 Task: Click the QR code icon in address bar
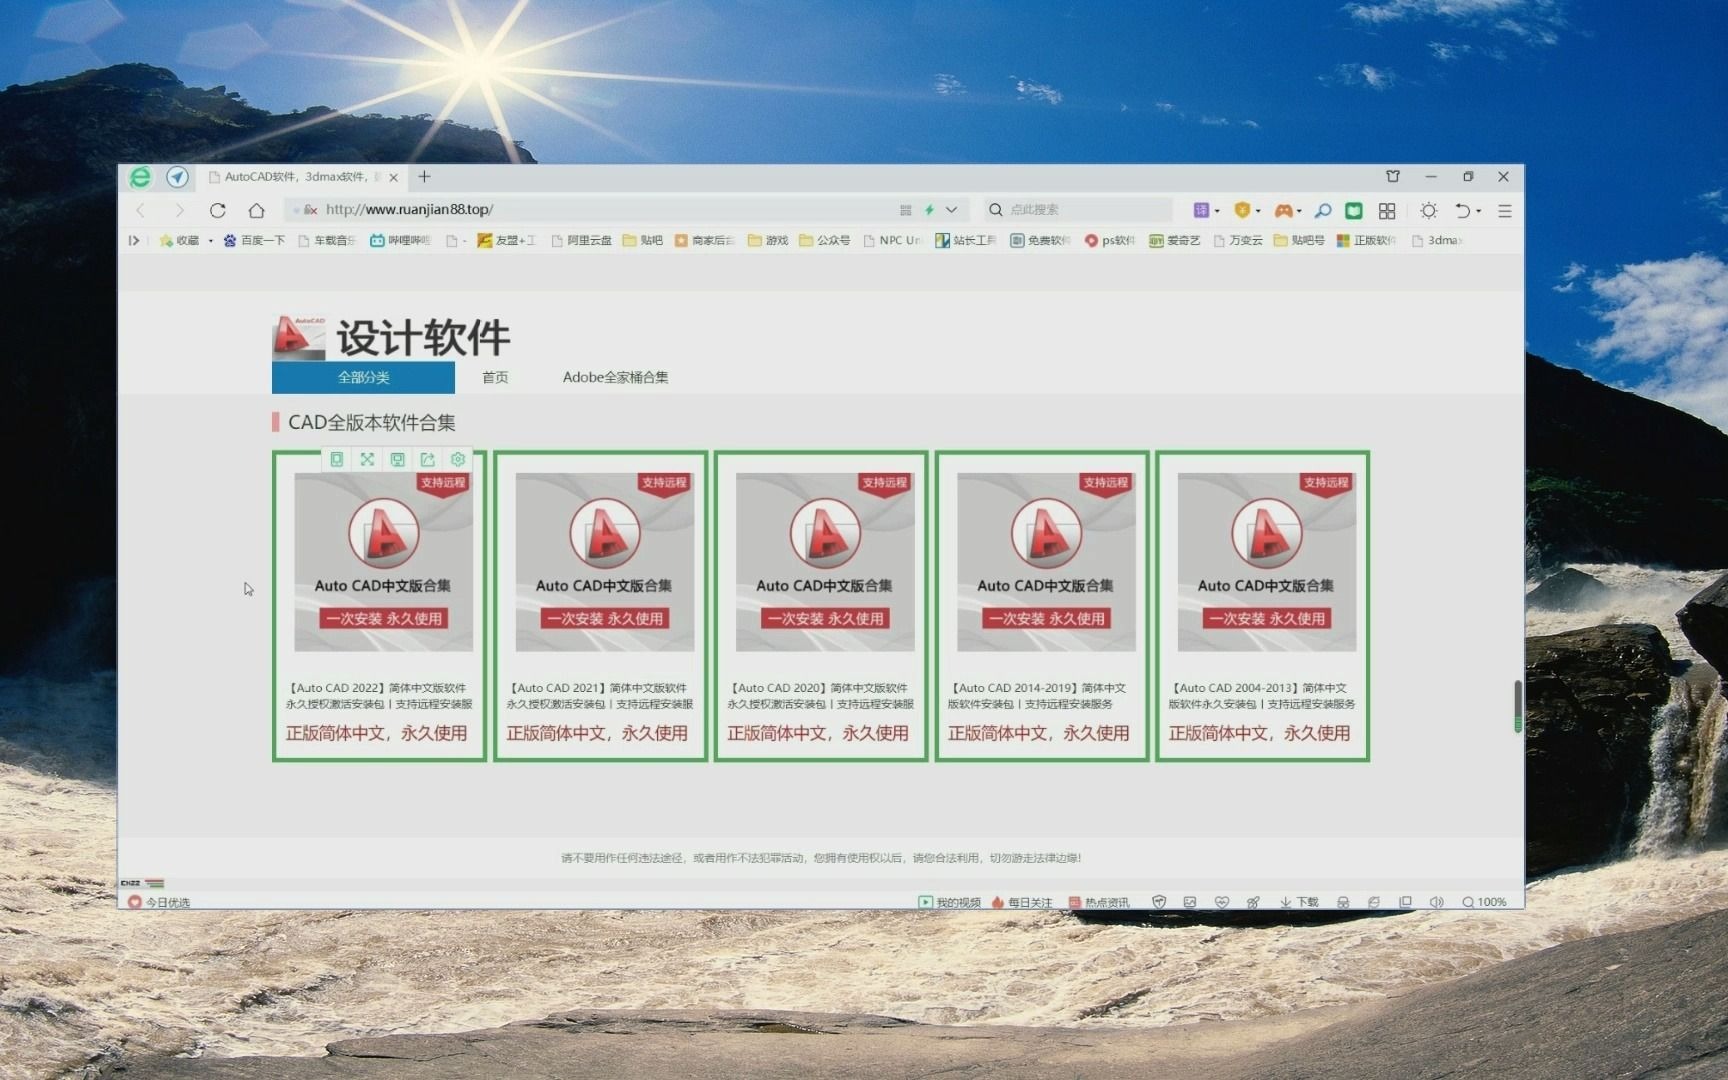[x=905, y=210]
